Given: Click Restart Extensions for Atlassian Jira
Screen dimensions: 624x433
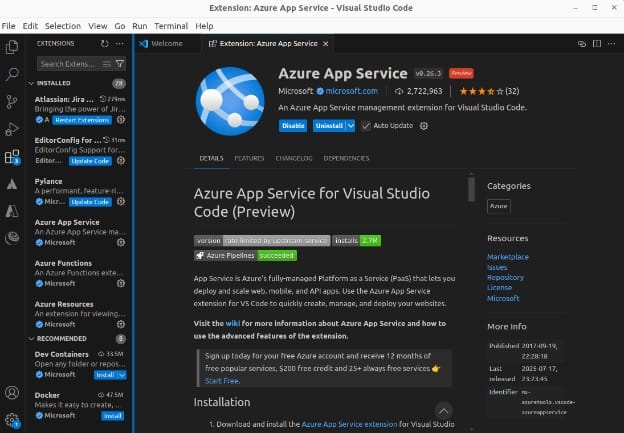Looking at the screenshot, I should 82,120.
